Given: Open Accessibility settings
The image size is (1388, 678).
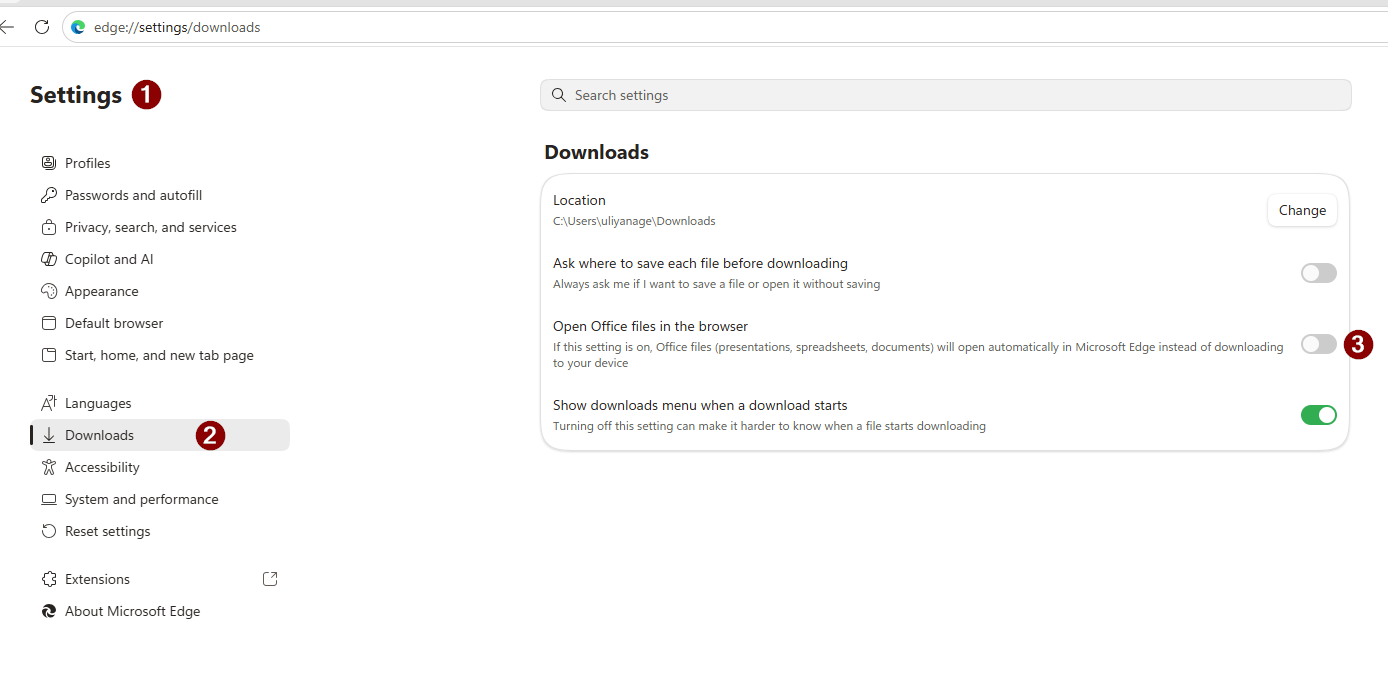Looking at the screenshot, I should click(160, 467).
